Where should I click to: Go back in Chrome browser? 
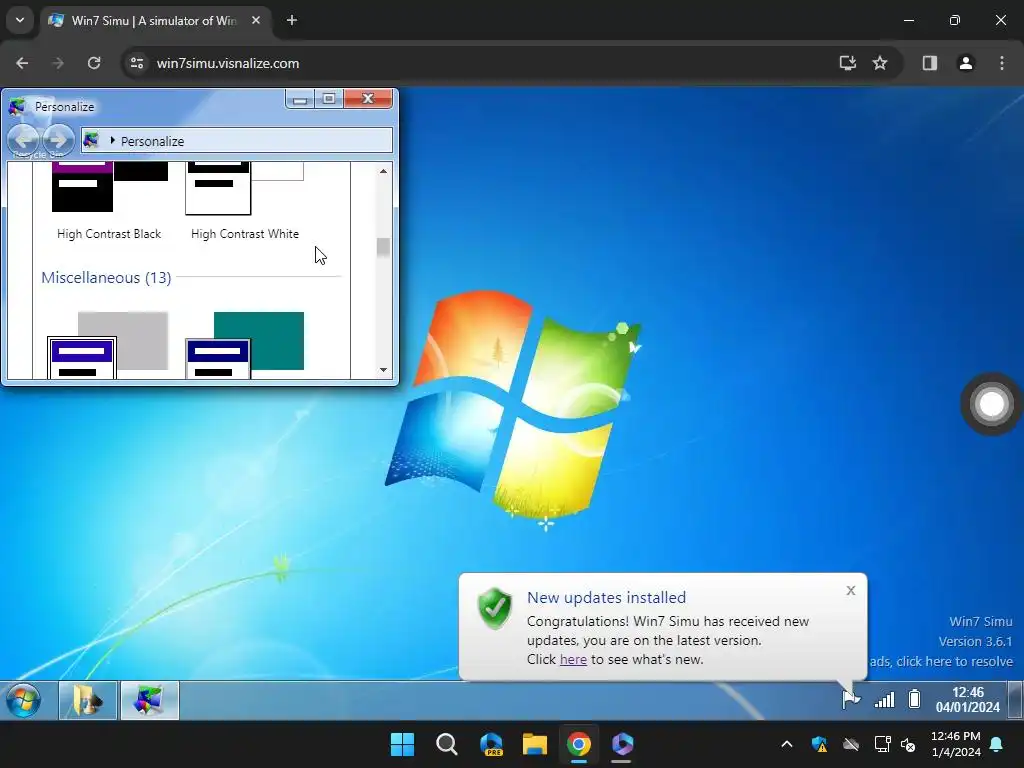point(22,63)
